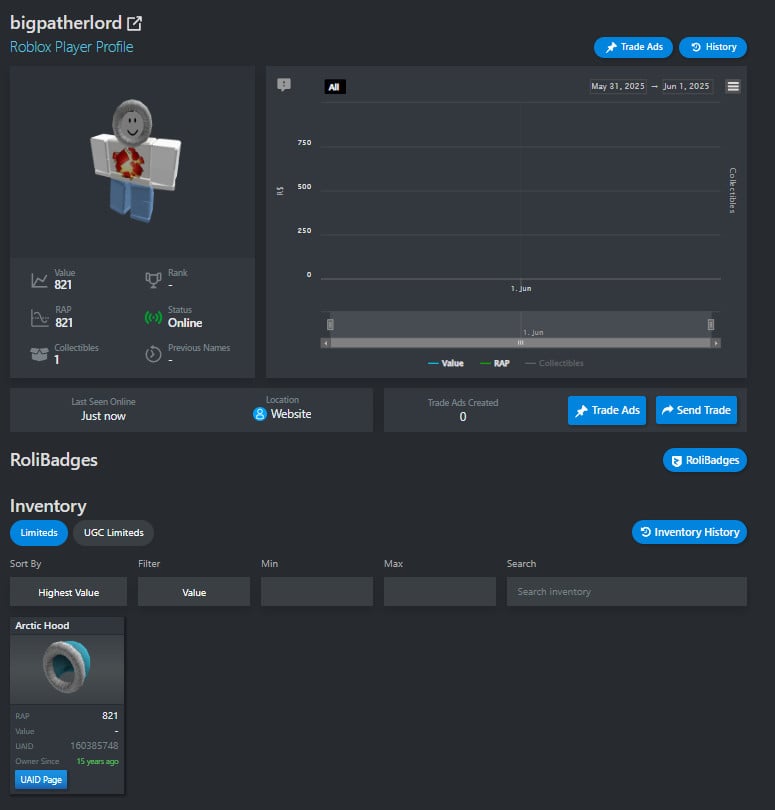This screenshot has width=775, height=810.
Task: Click the Collectibles box icon
Action: 39,354
